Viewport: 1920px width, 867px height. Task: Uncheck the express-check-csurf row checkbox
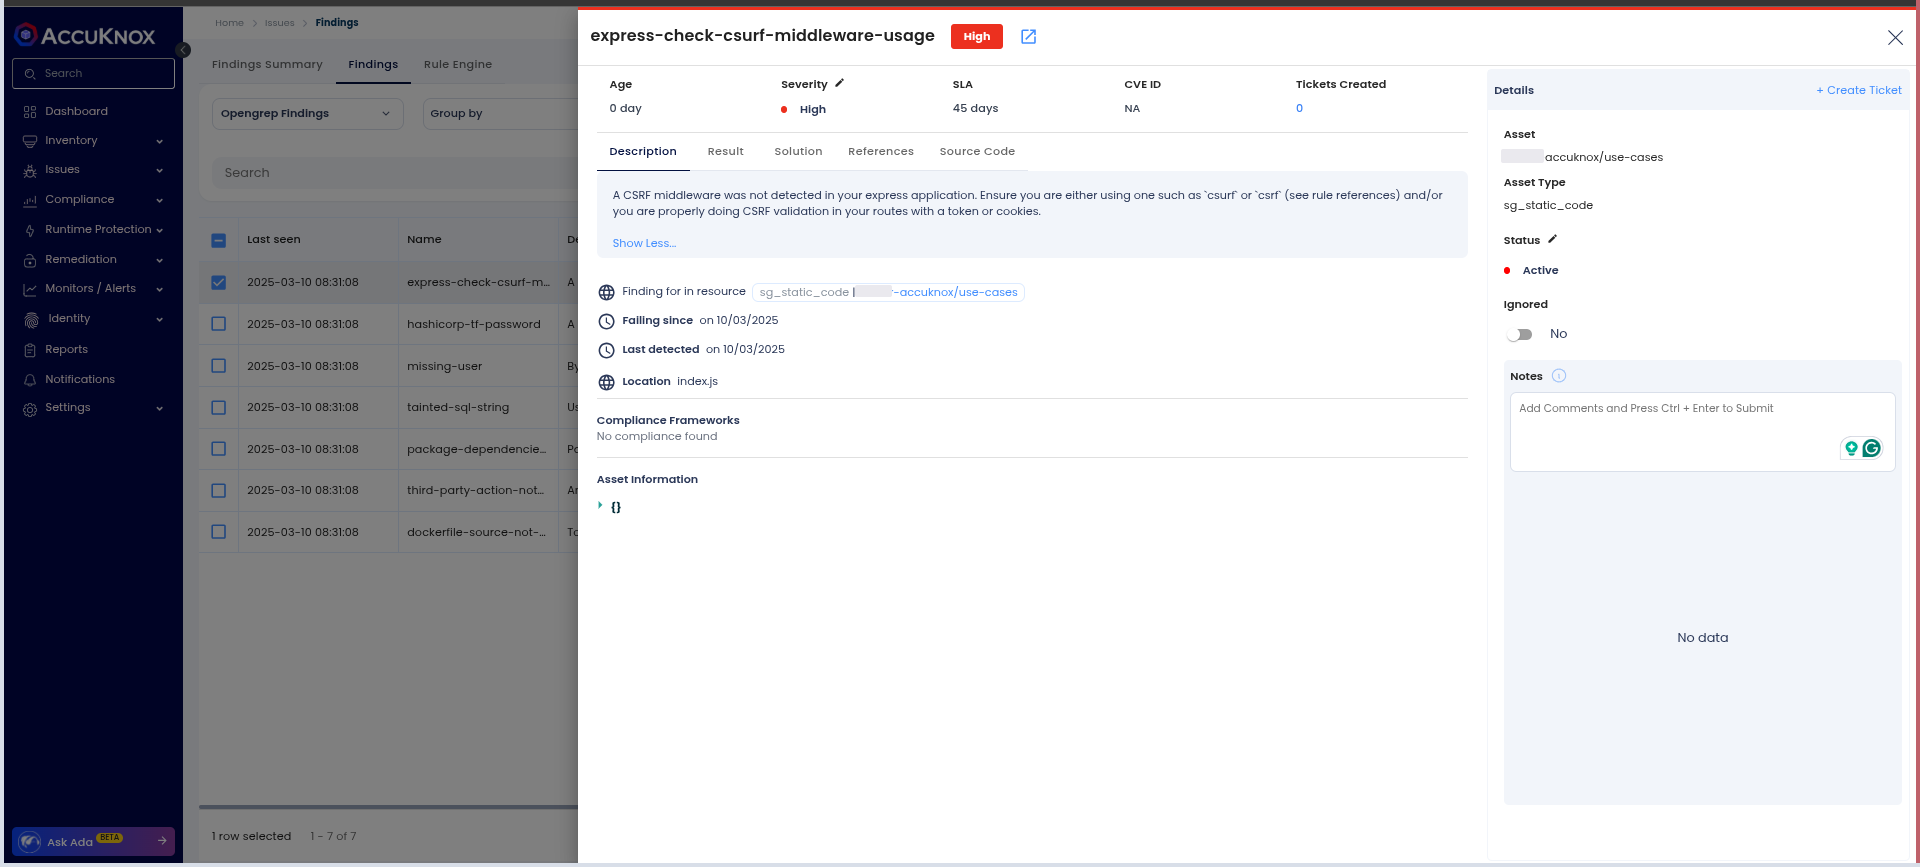pyautogui.click(x=219, y=282)
